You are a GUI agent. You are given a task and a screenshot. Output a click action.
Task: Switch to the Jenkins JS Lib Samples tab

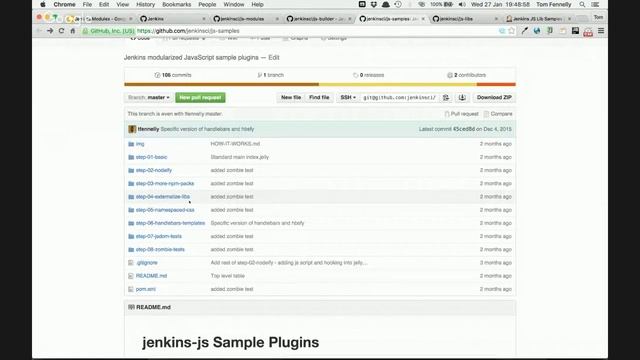coord(538,19)
